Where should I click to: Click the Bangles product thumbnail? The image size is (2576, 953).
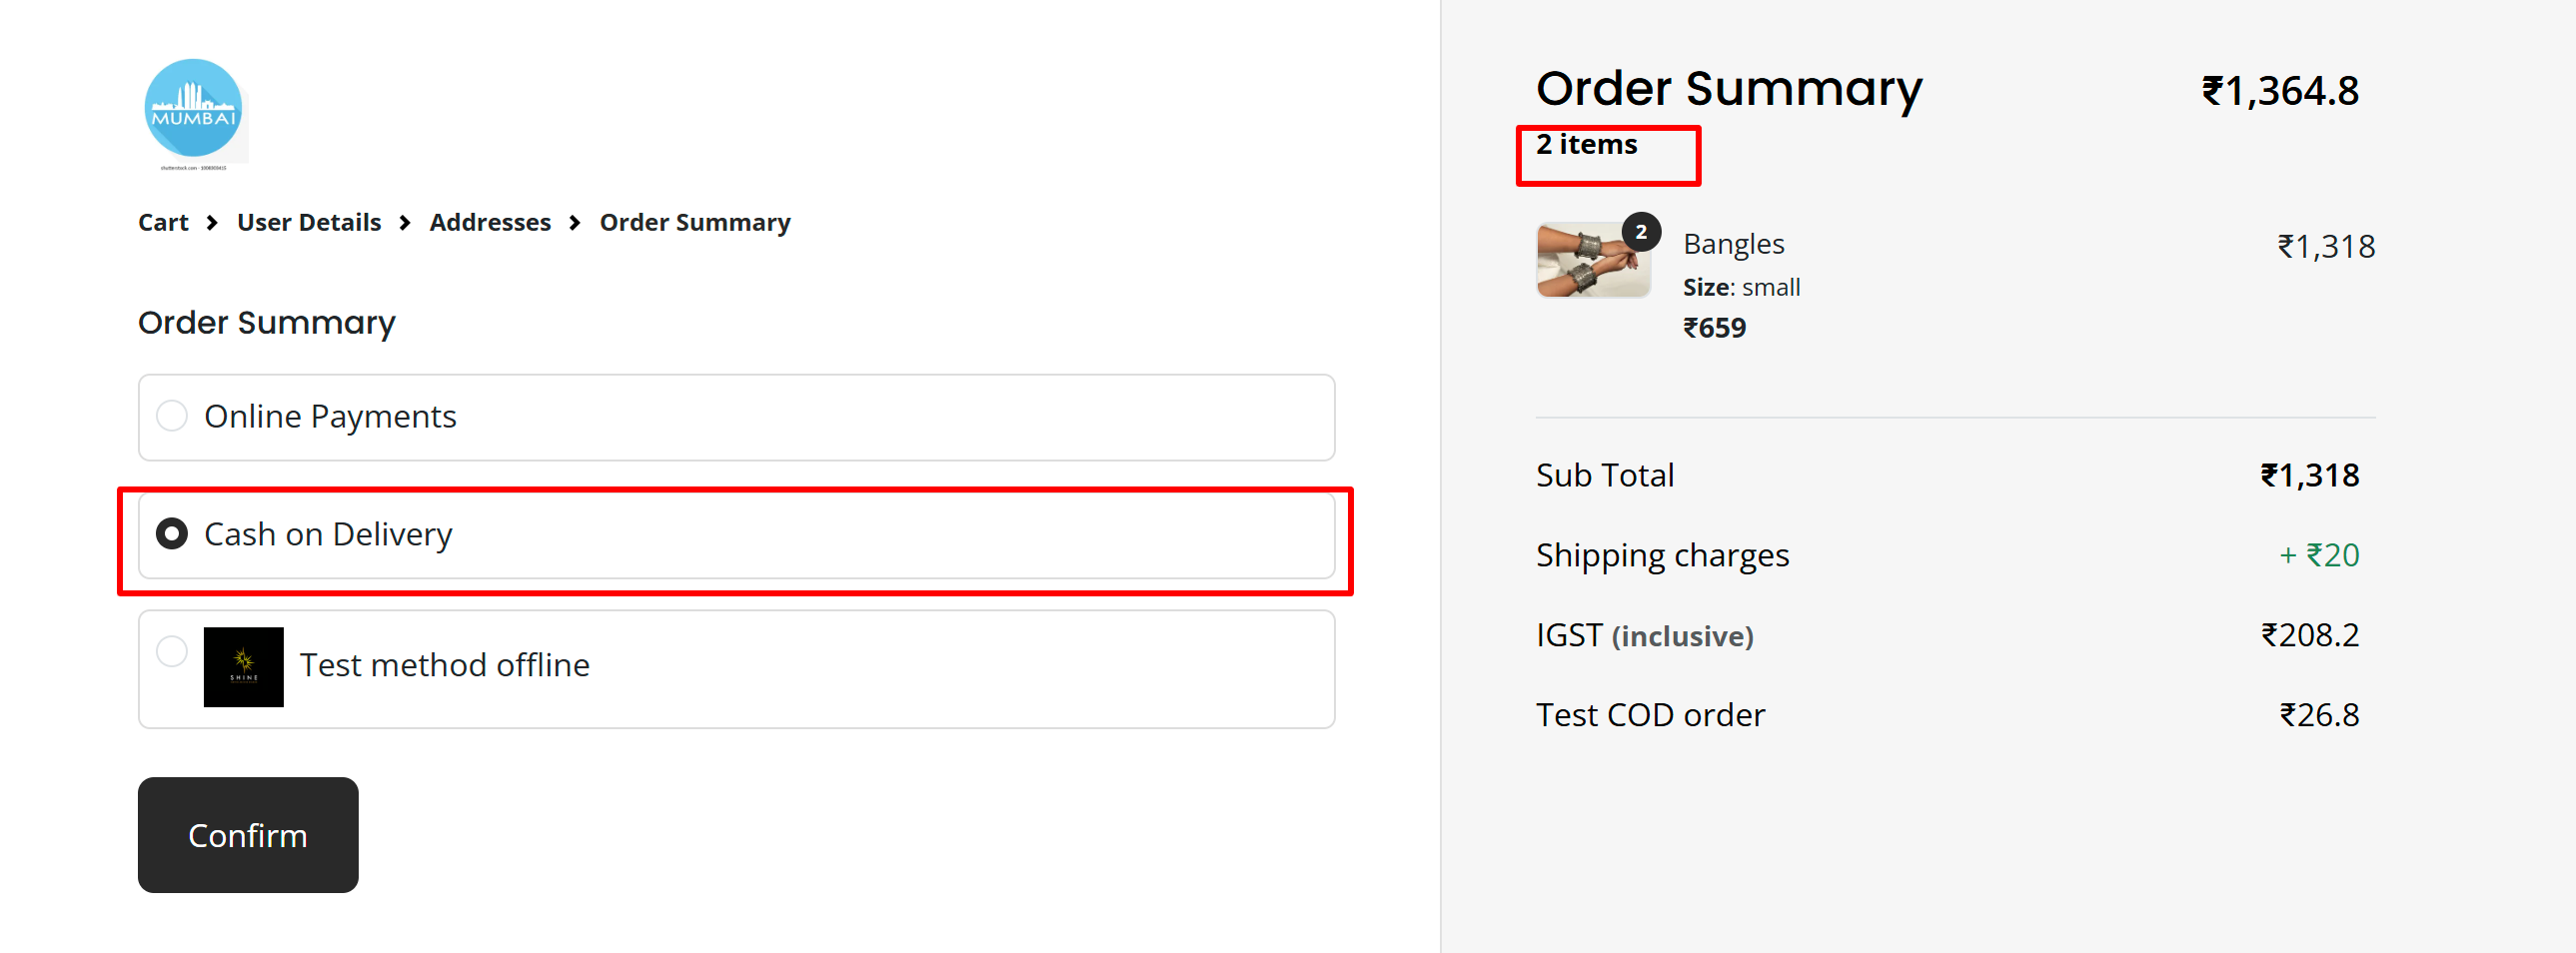pos(1591,260)
